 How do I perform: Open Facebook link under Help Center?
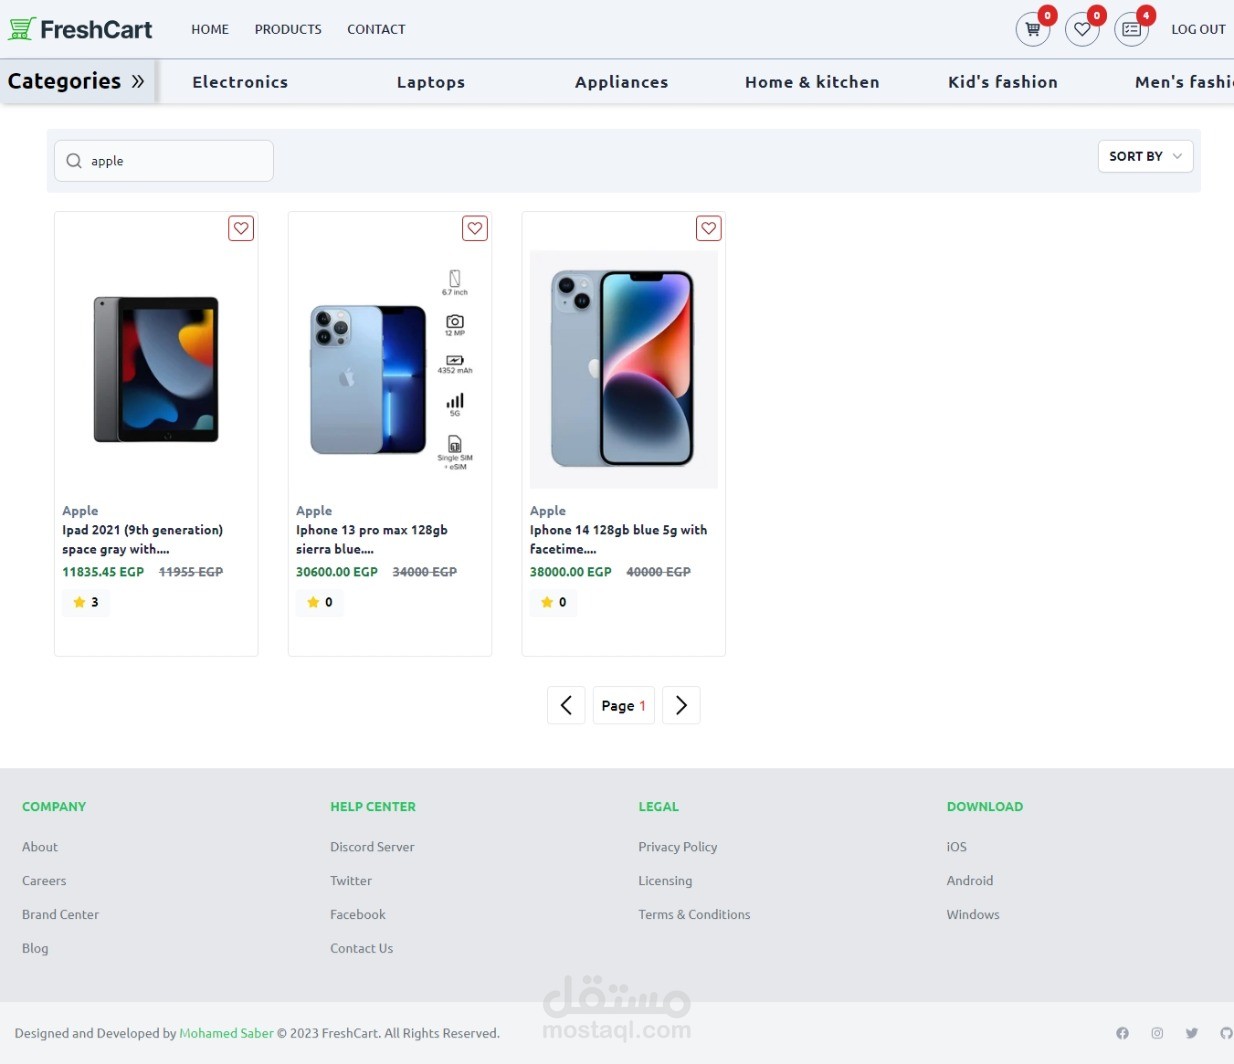coord(358,914)
